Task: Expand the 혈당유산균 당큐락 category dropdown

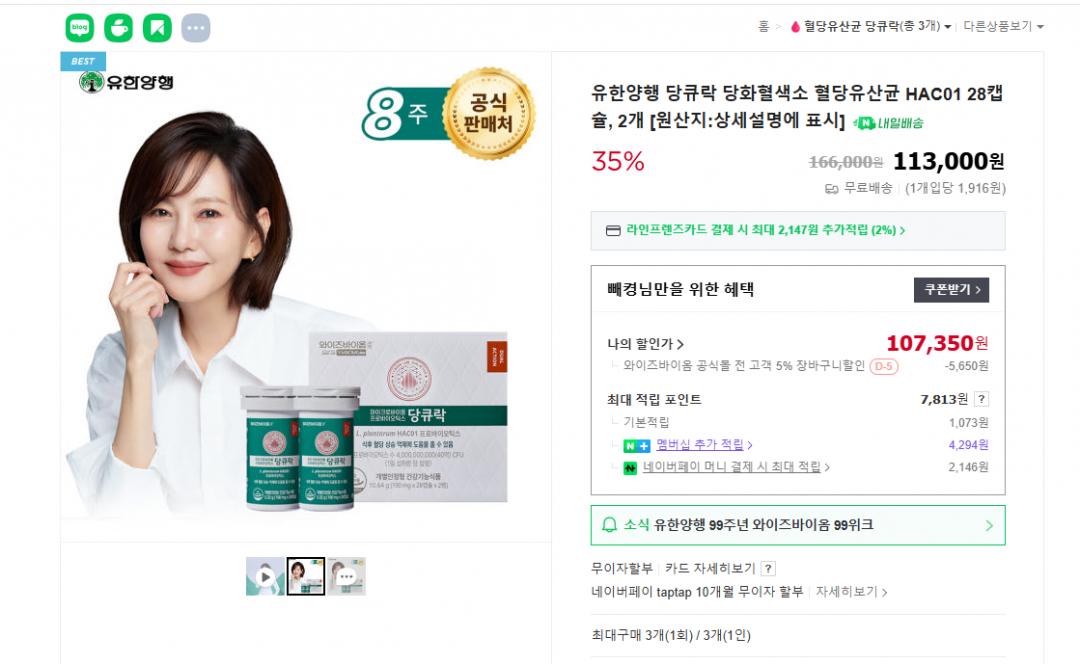Action: 871,26
